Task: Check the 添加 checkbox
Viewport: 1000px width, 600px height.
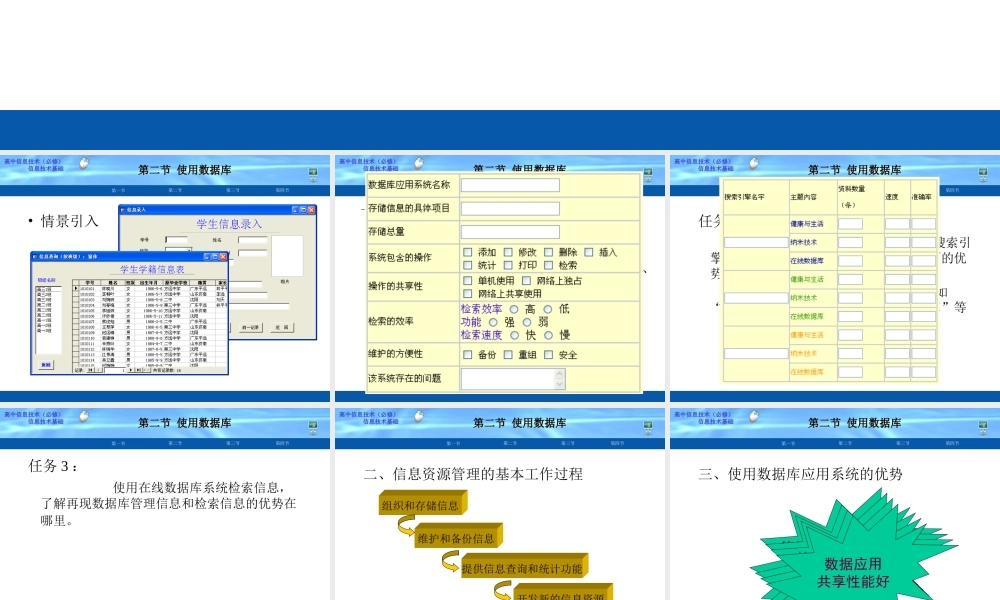Action: click(467, 252)
